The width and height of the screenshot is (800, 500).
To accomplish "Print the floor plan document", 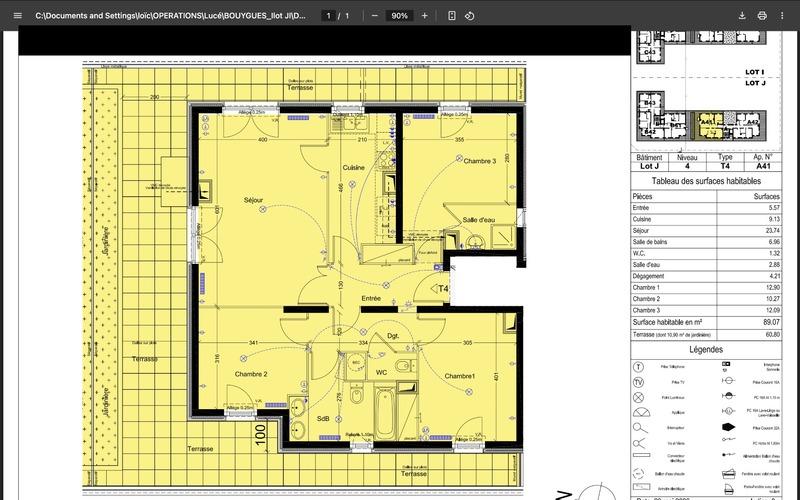I will point(762,16).
